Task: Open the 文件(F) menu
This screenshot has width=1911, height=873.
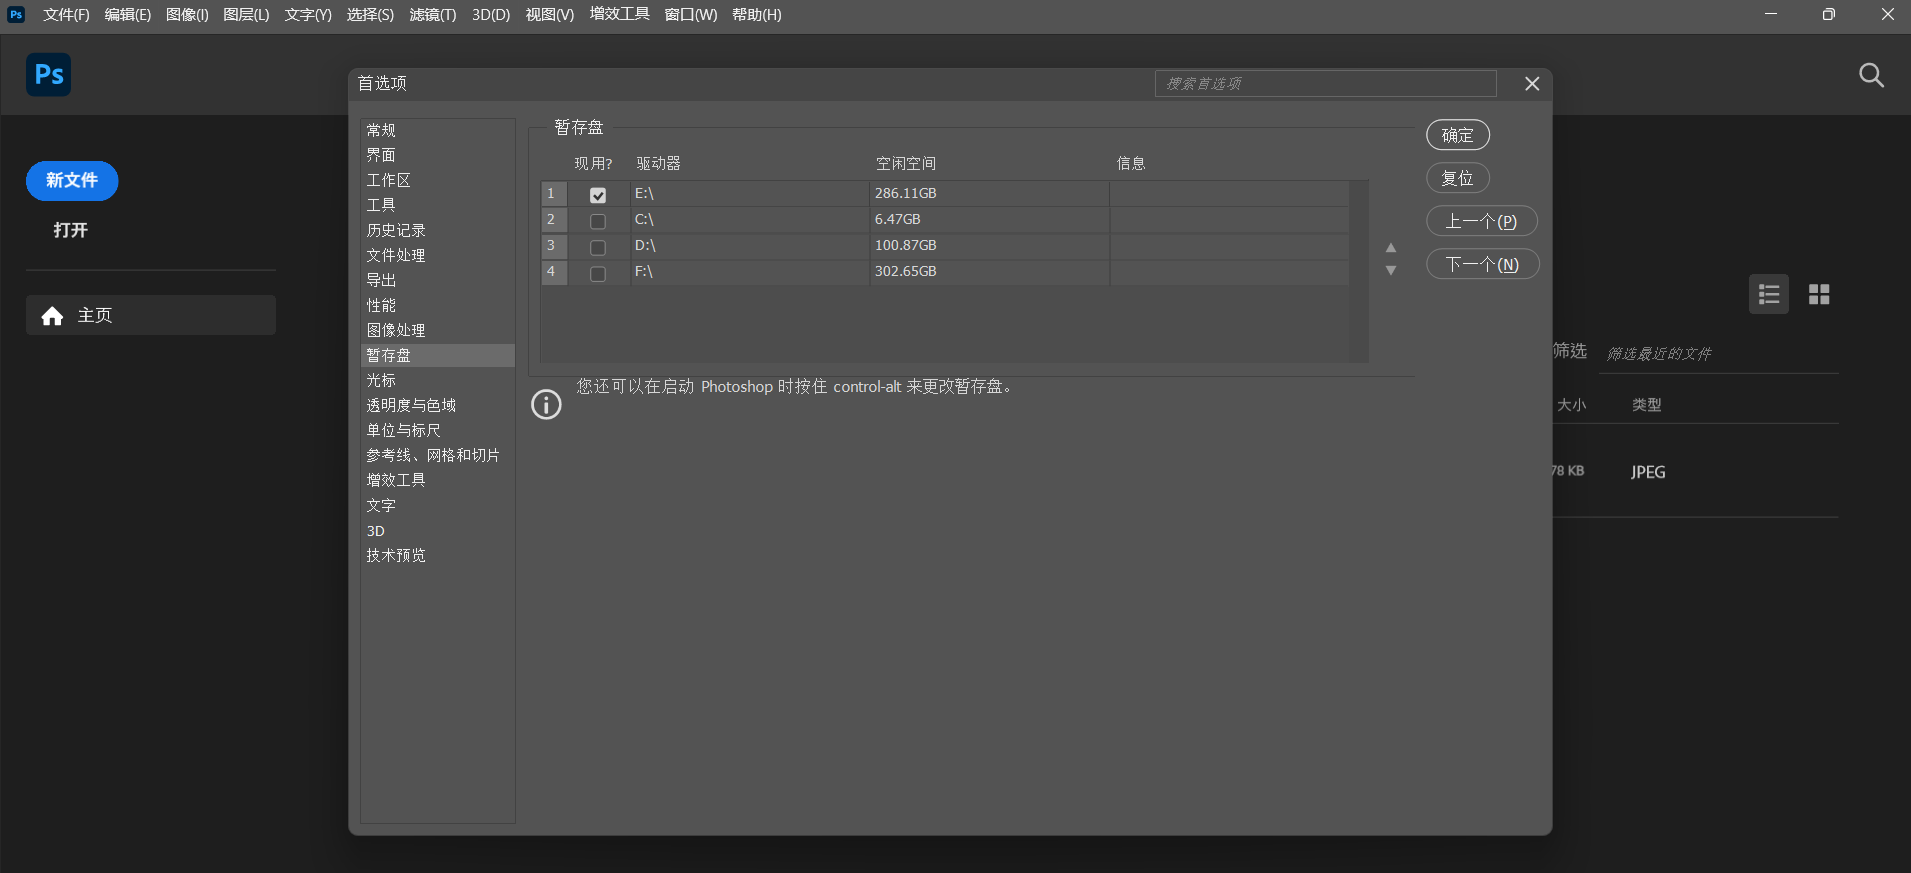Action: coord(66,15)
